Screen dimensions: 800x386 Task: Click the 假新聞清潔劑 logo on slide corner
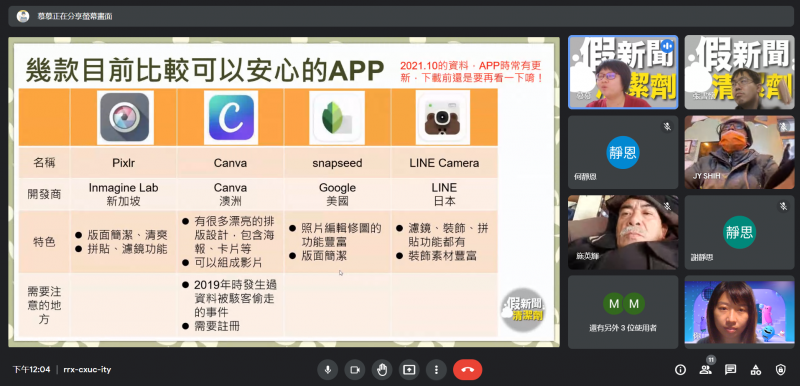(x=522, y=311)
